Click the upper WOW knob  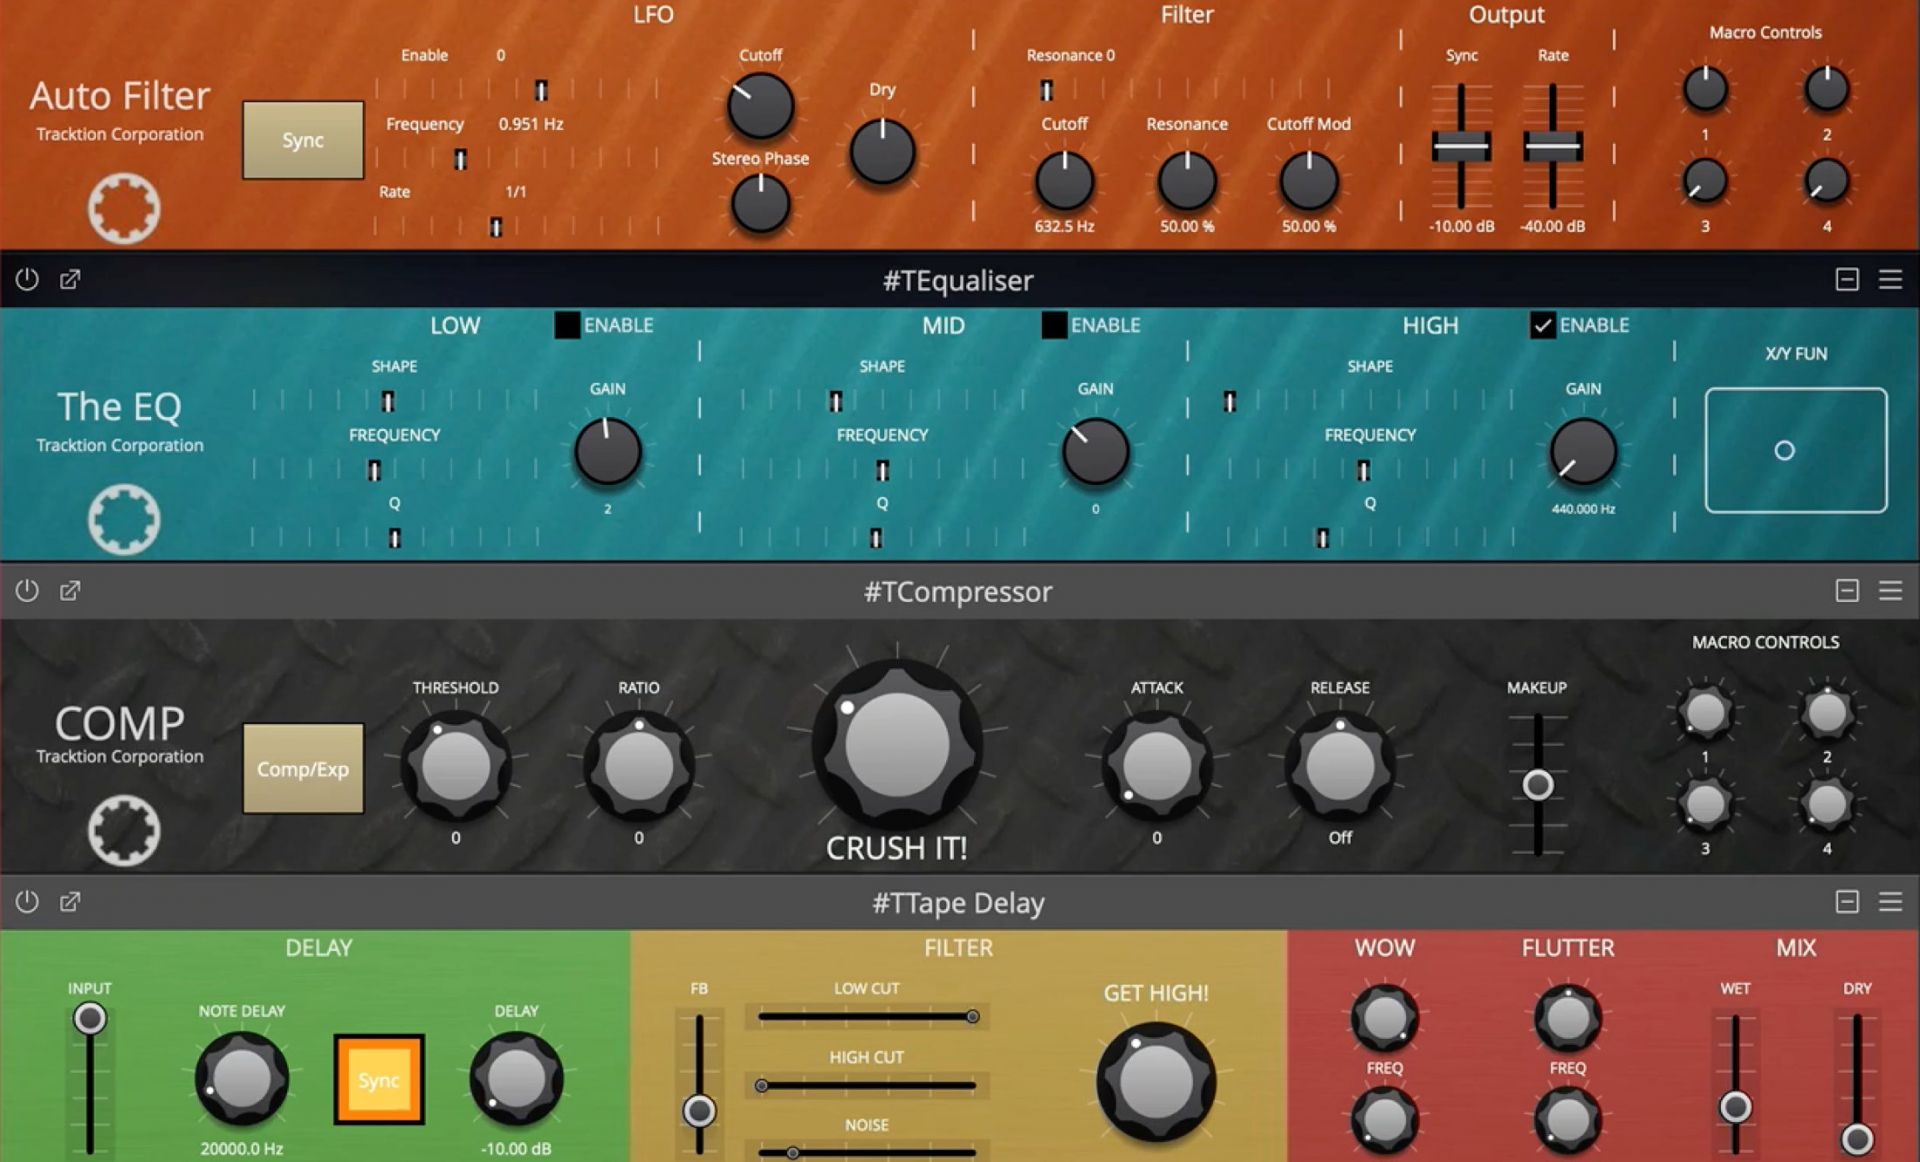1385,1019
